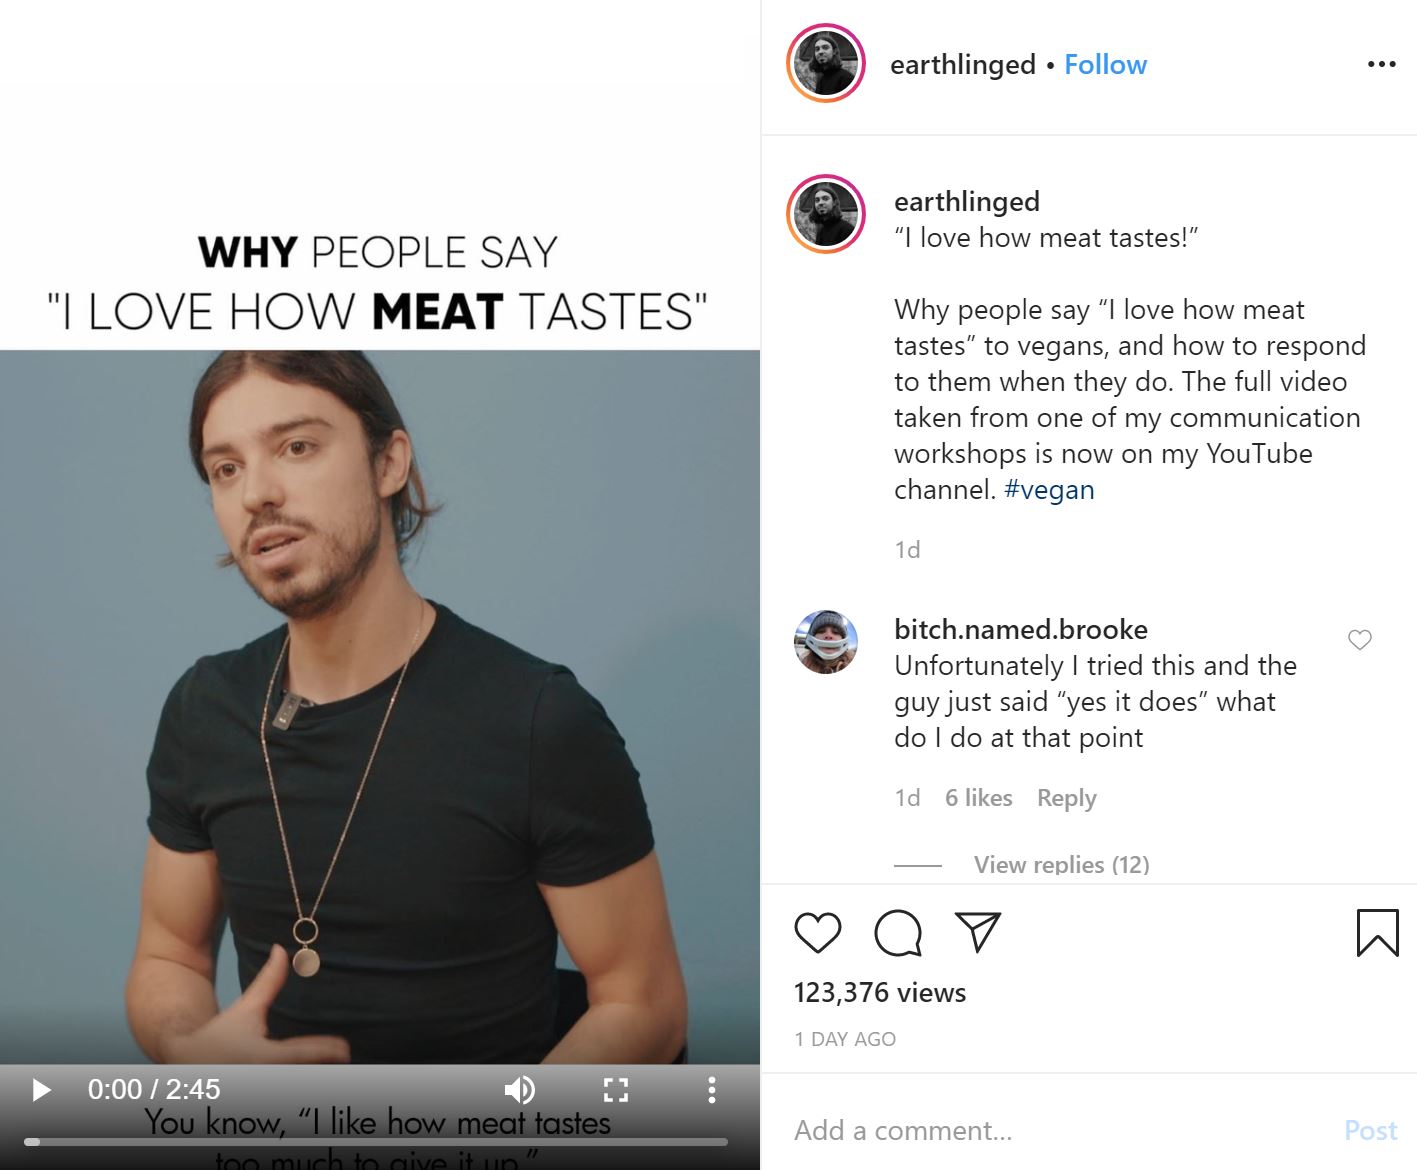1417x1170 pixels.
Task: Share the post via the paper plane icon
Action: (978, 932)
